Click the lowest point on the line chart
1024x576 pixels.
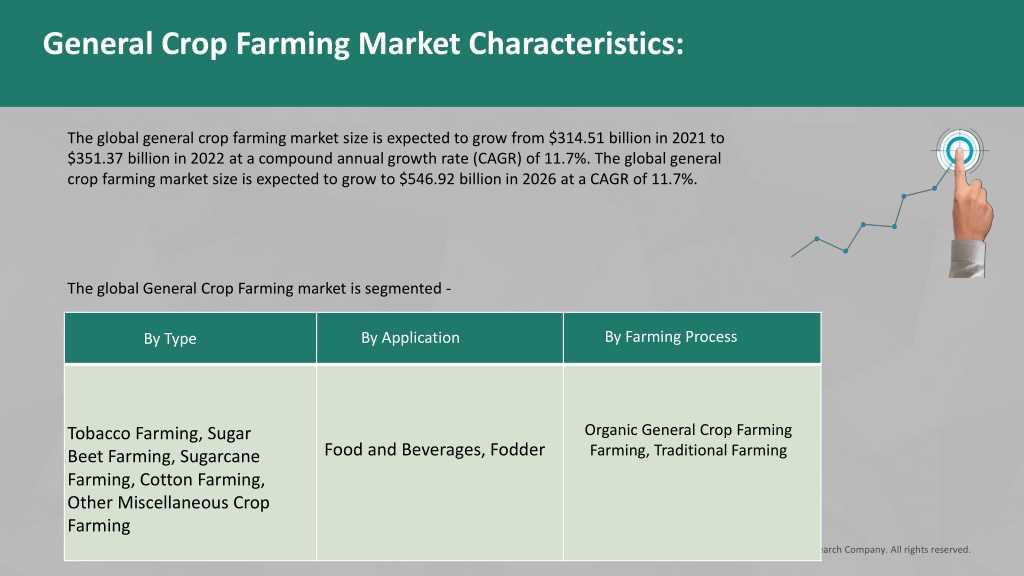(845, 251)
